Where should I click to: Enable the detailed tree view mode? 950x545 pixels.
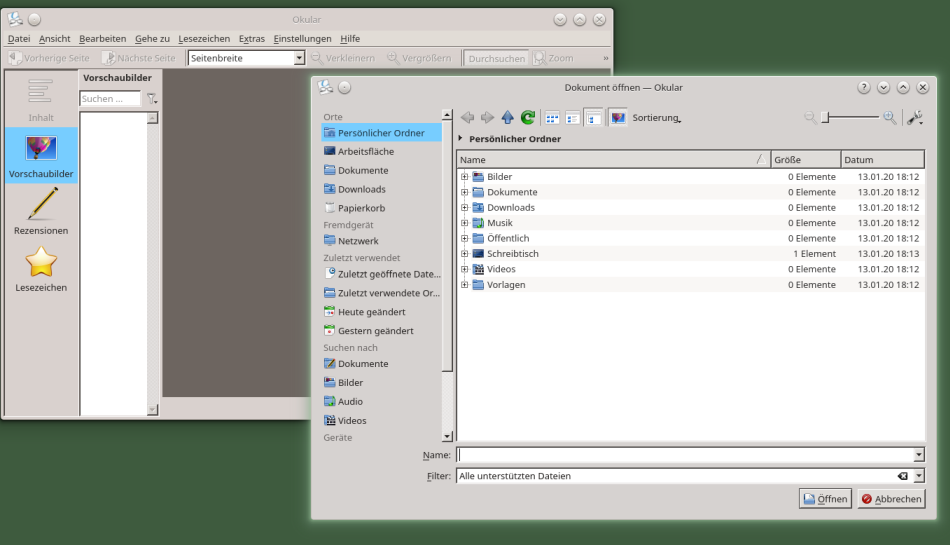coord(594,118)
